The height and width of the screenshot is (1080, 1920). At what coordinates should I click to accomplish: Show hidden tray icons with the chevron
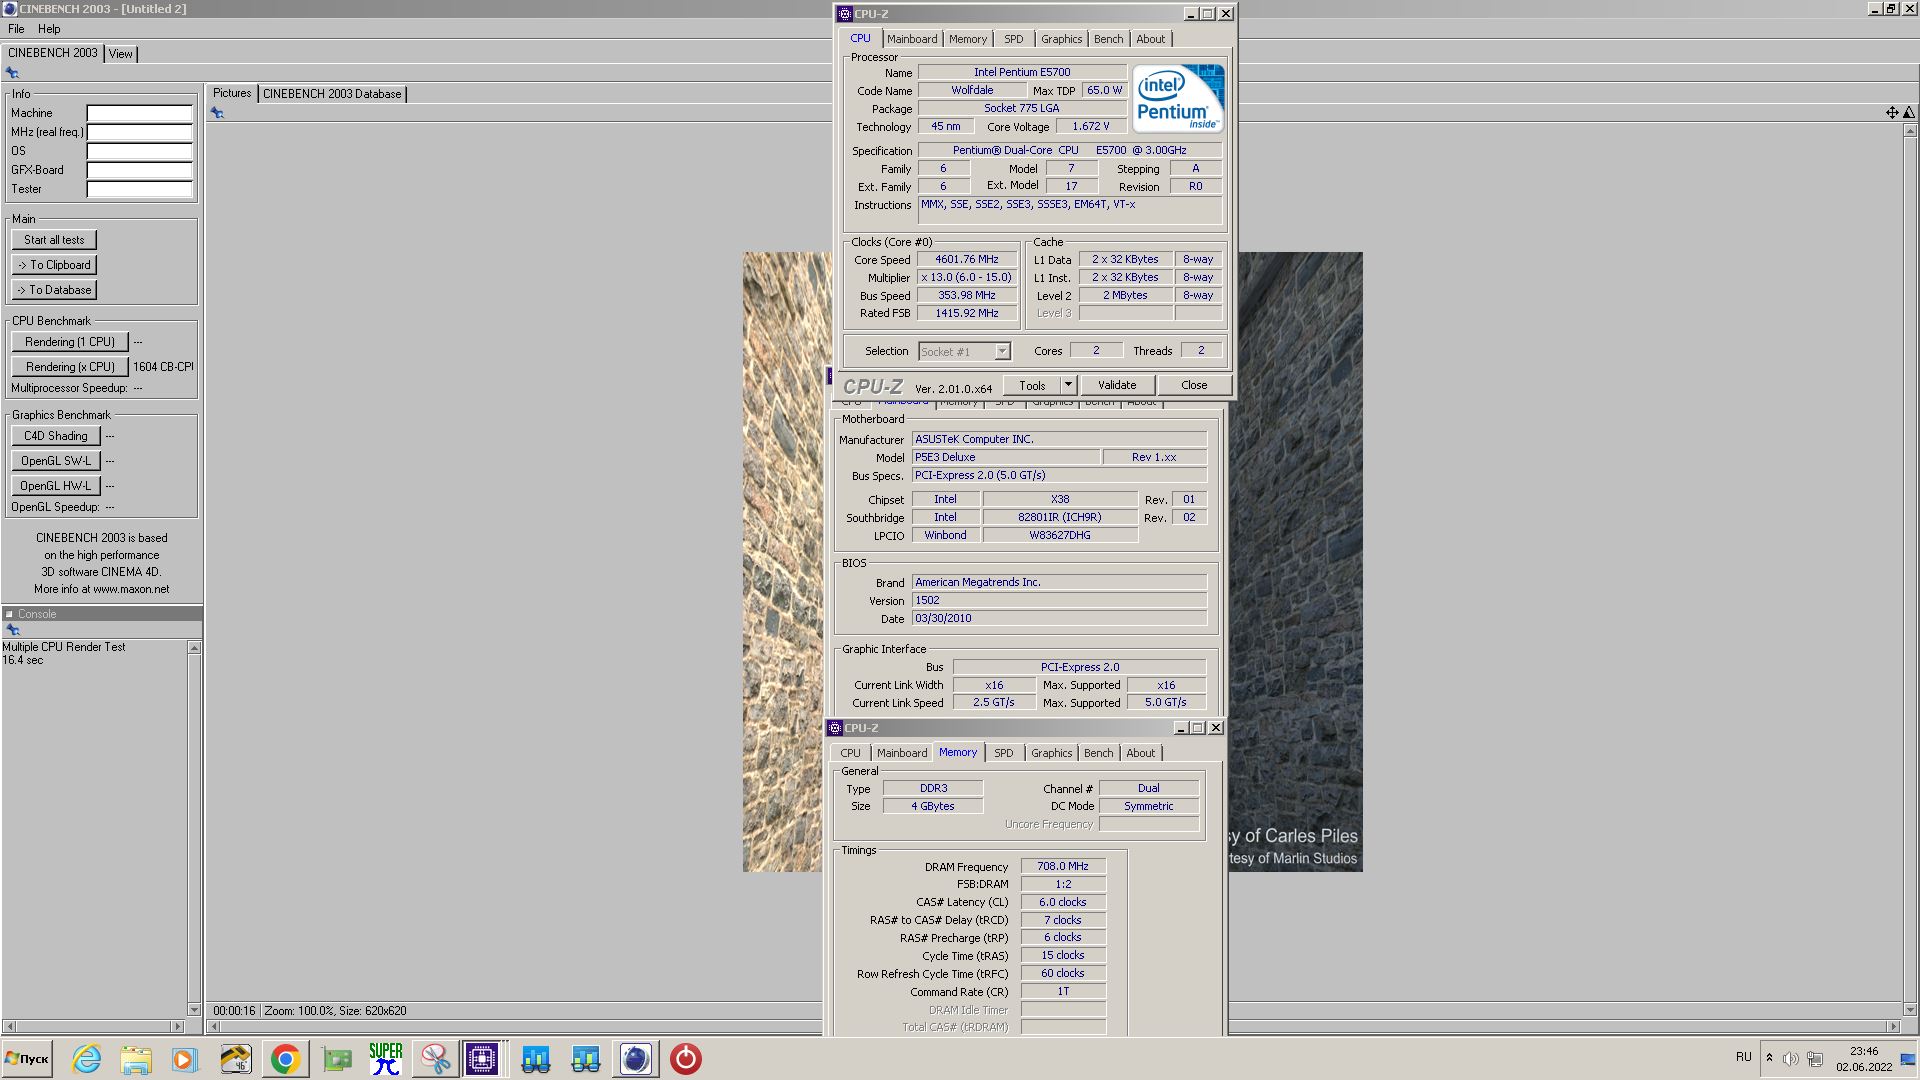coord(1769,1058)
